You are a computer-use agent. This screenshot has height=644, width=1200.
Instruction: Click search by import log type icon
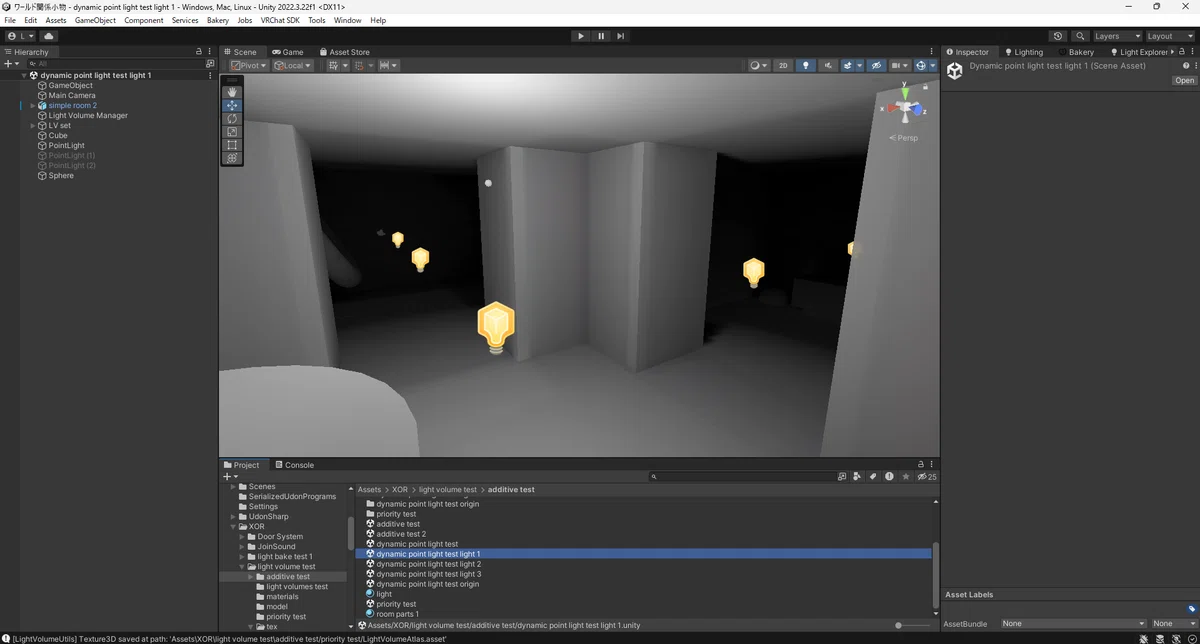pyautogui.click(x=889, y=477)
